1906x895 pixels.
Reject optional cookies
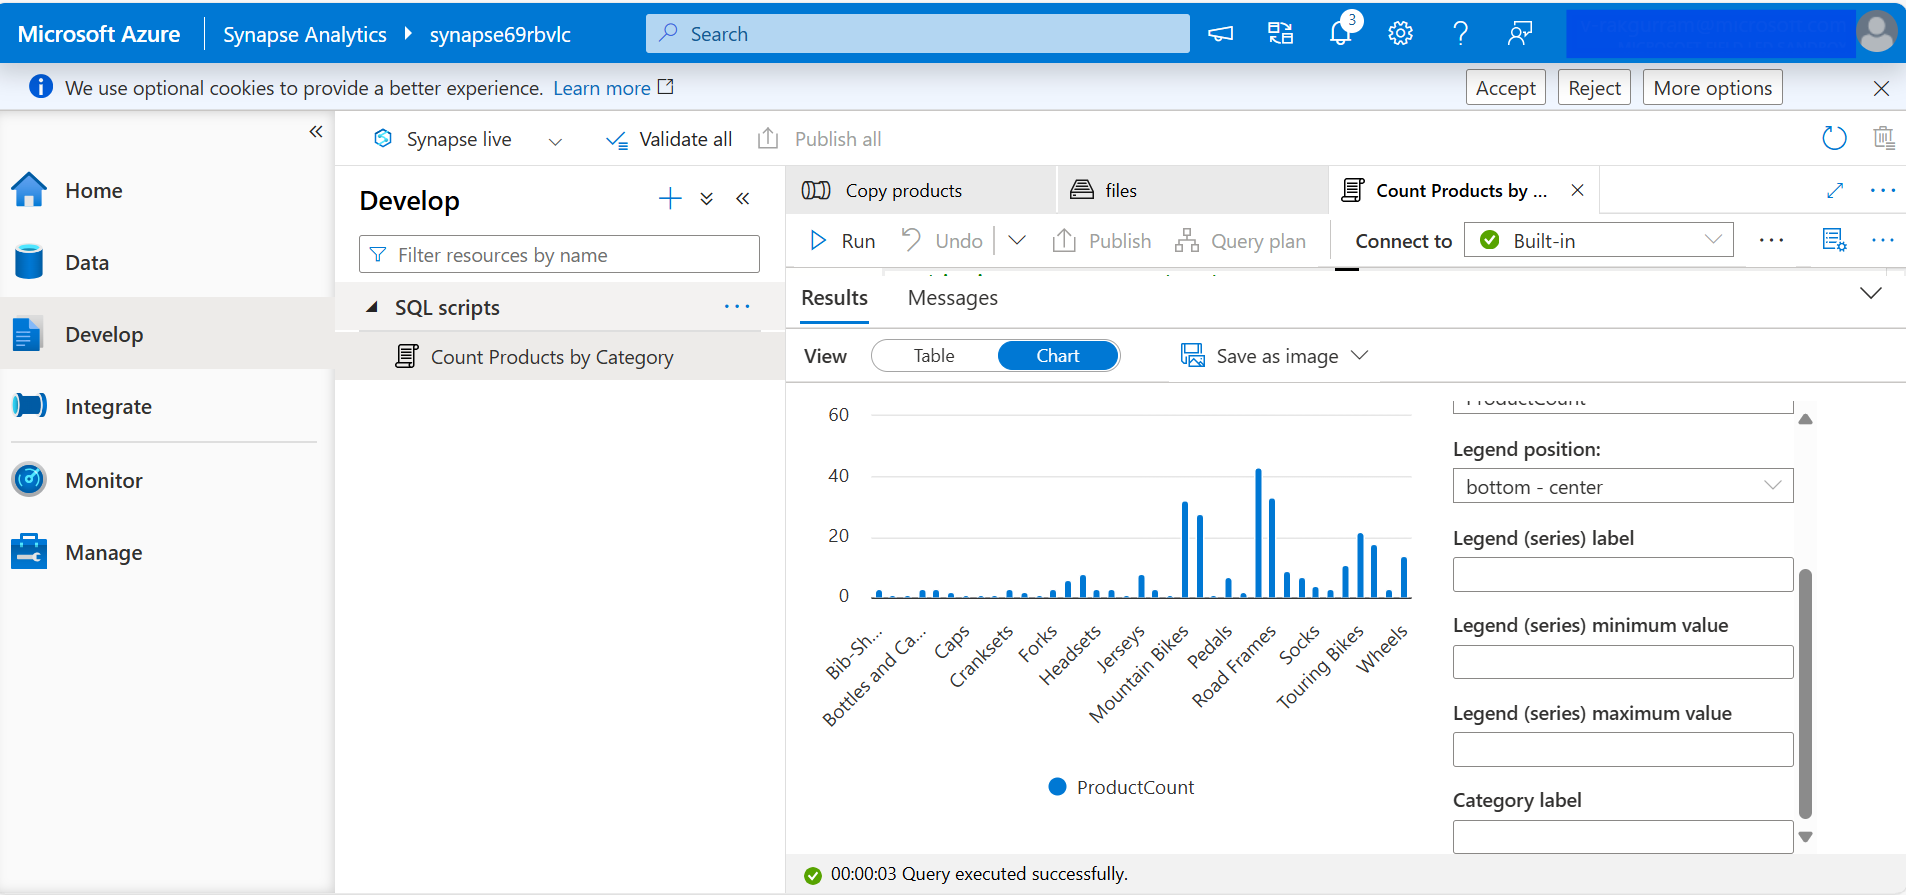(x=1594, y=88)
